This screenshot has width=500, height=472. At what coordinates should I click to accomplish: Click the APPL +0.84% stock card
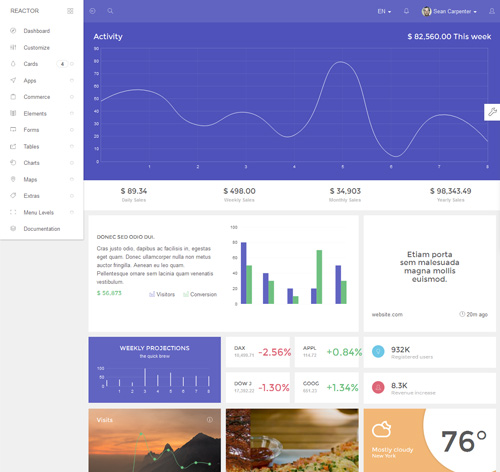tap(327, 352)
